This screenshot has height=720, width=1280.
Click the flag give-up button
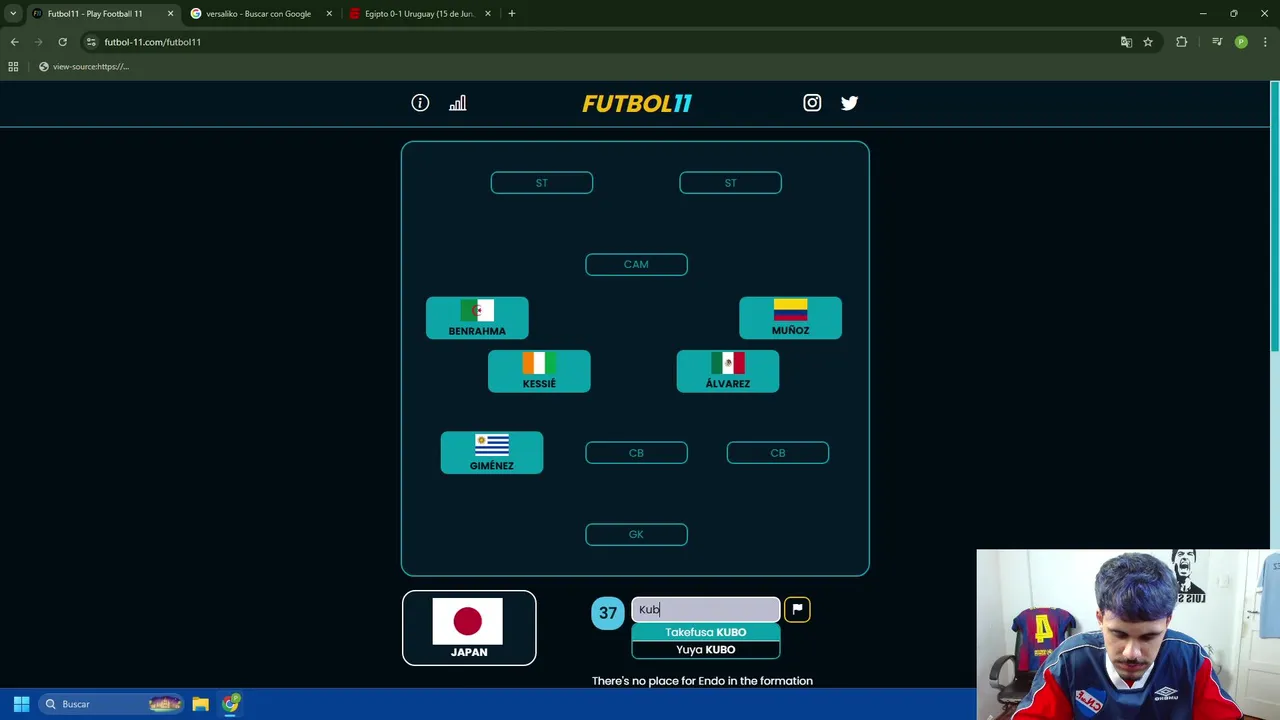point(797,609)
